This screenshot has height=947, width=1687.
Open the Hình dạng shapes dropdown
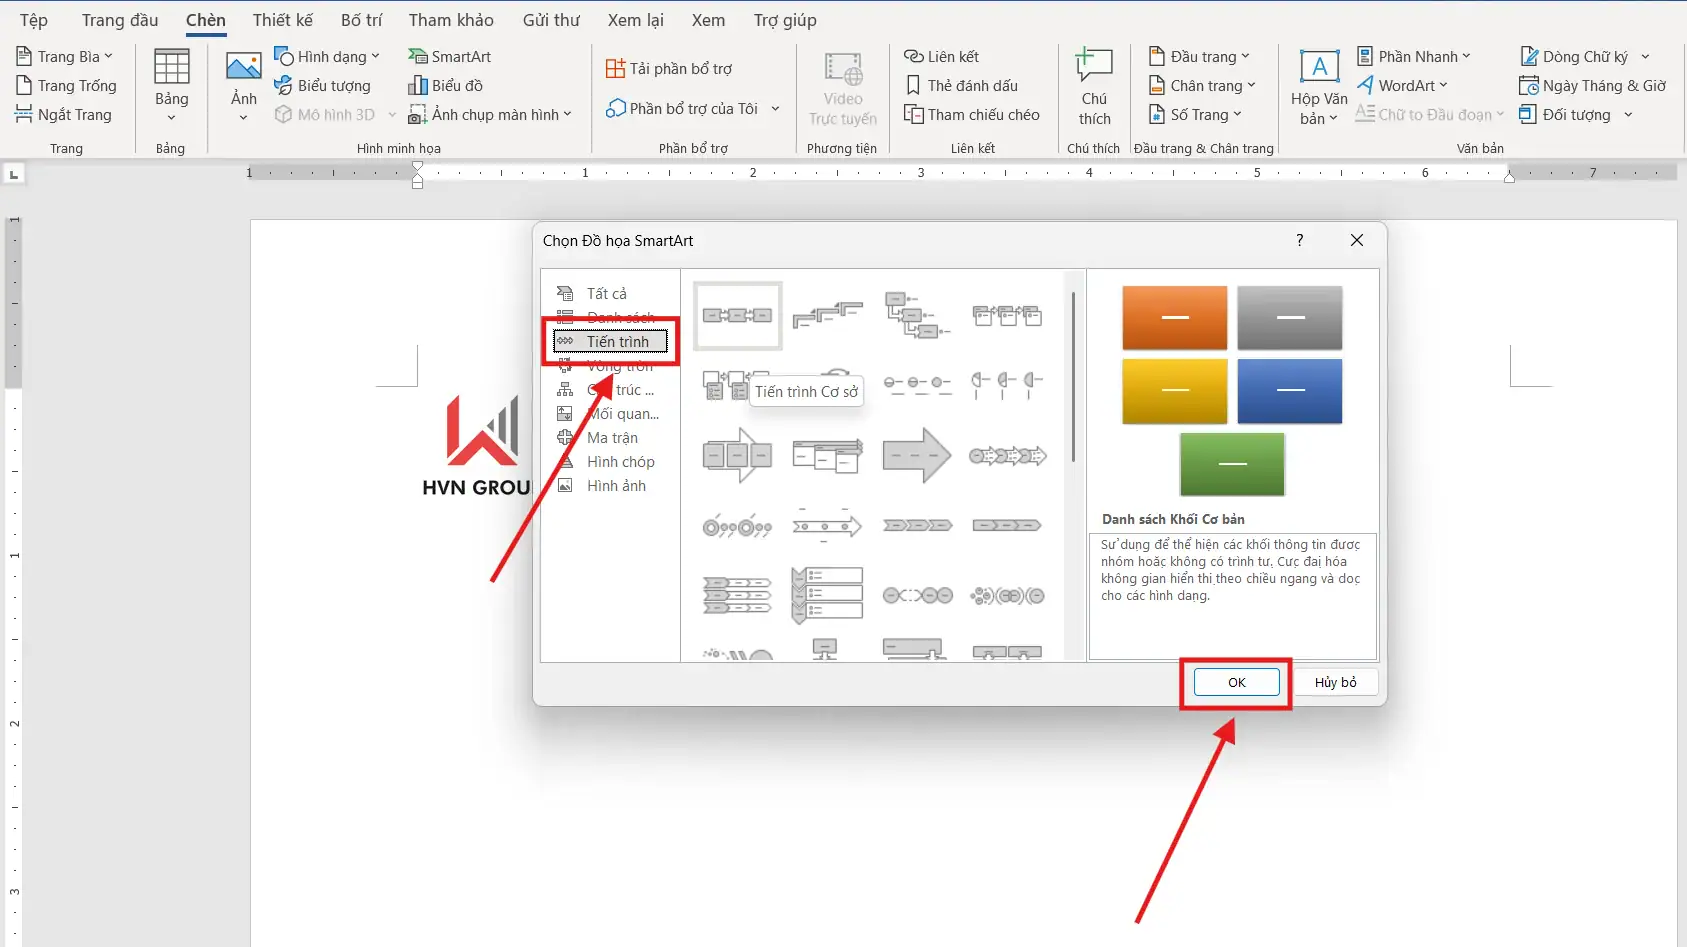click(327, 57)
